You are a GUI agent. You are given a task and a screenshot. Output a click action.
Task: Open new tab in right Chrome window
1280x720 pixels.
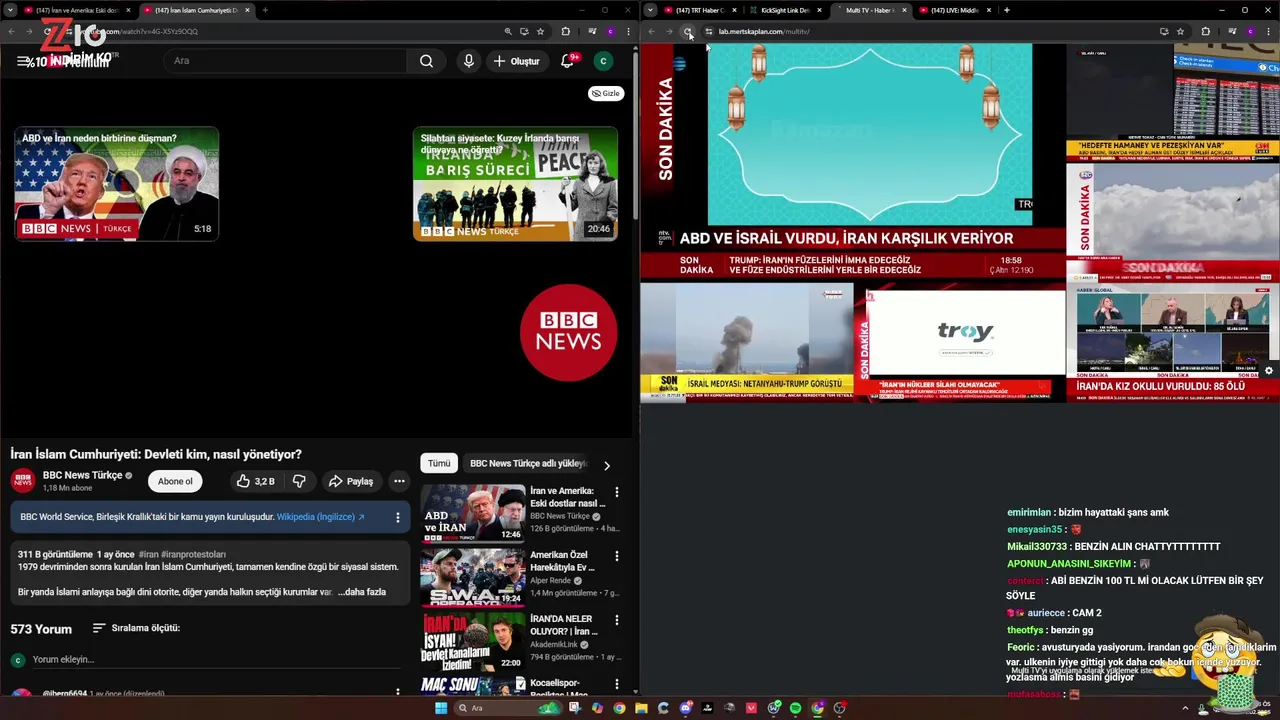tap(1006, 10)
